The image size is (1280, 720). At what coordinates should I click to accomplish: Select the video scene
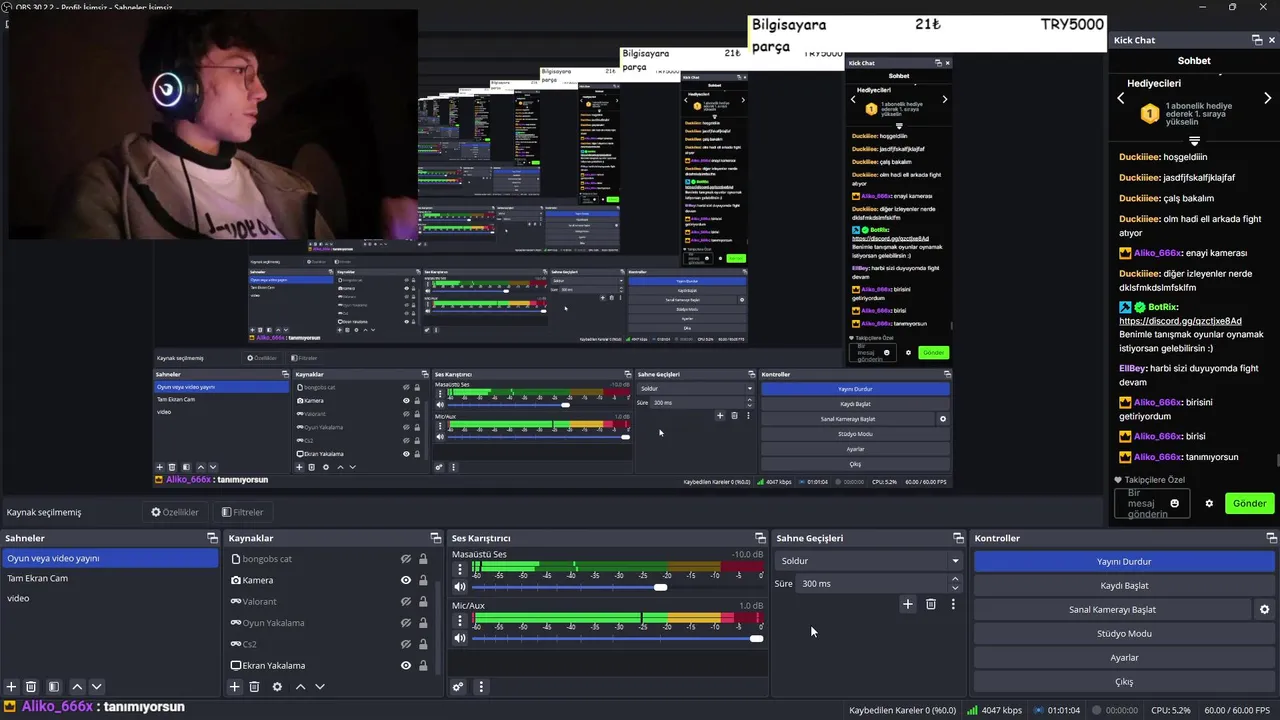110,598
